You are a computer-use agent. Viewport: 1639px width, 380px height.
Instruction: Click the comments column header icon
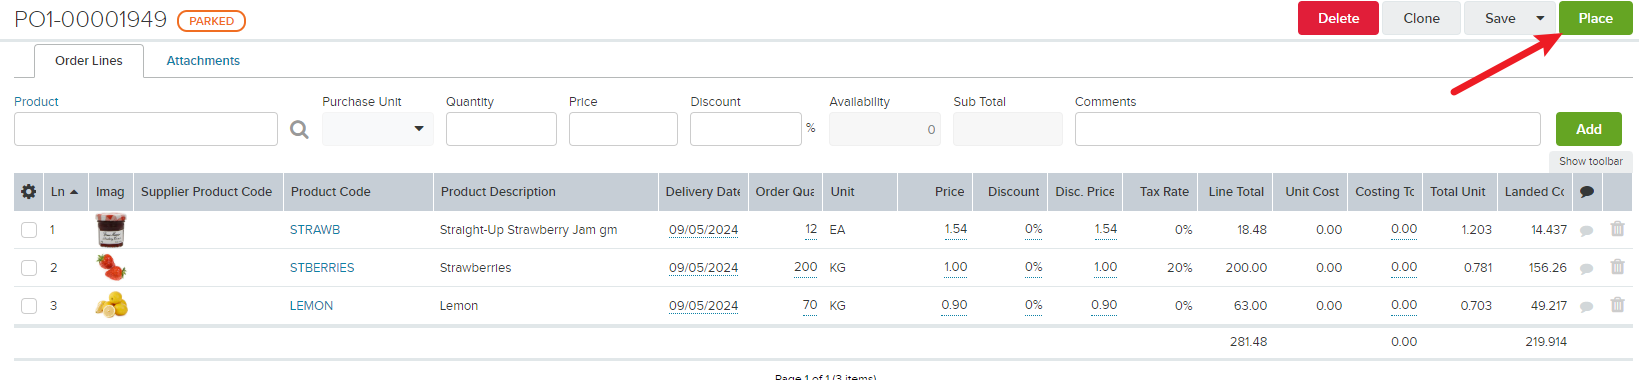1586,192
